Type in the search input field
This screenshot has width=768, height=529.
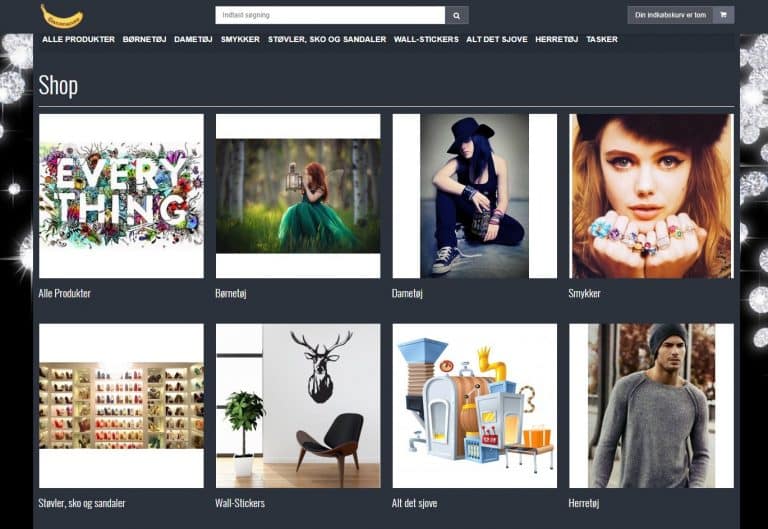click(x=330, y=15)
